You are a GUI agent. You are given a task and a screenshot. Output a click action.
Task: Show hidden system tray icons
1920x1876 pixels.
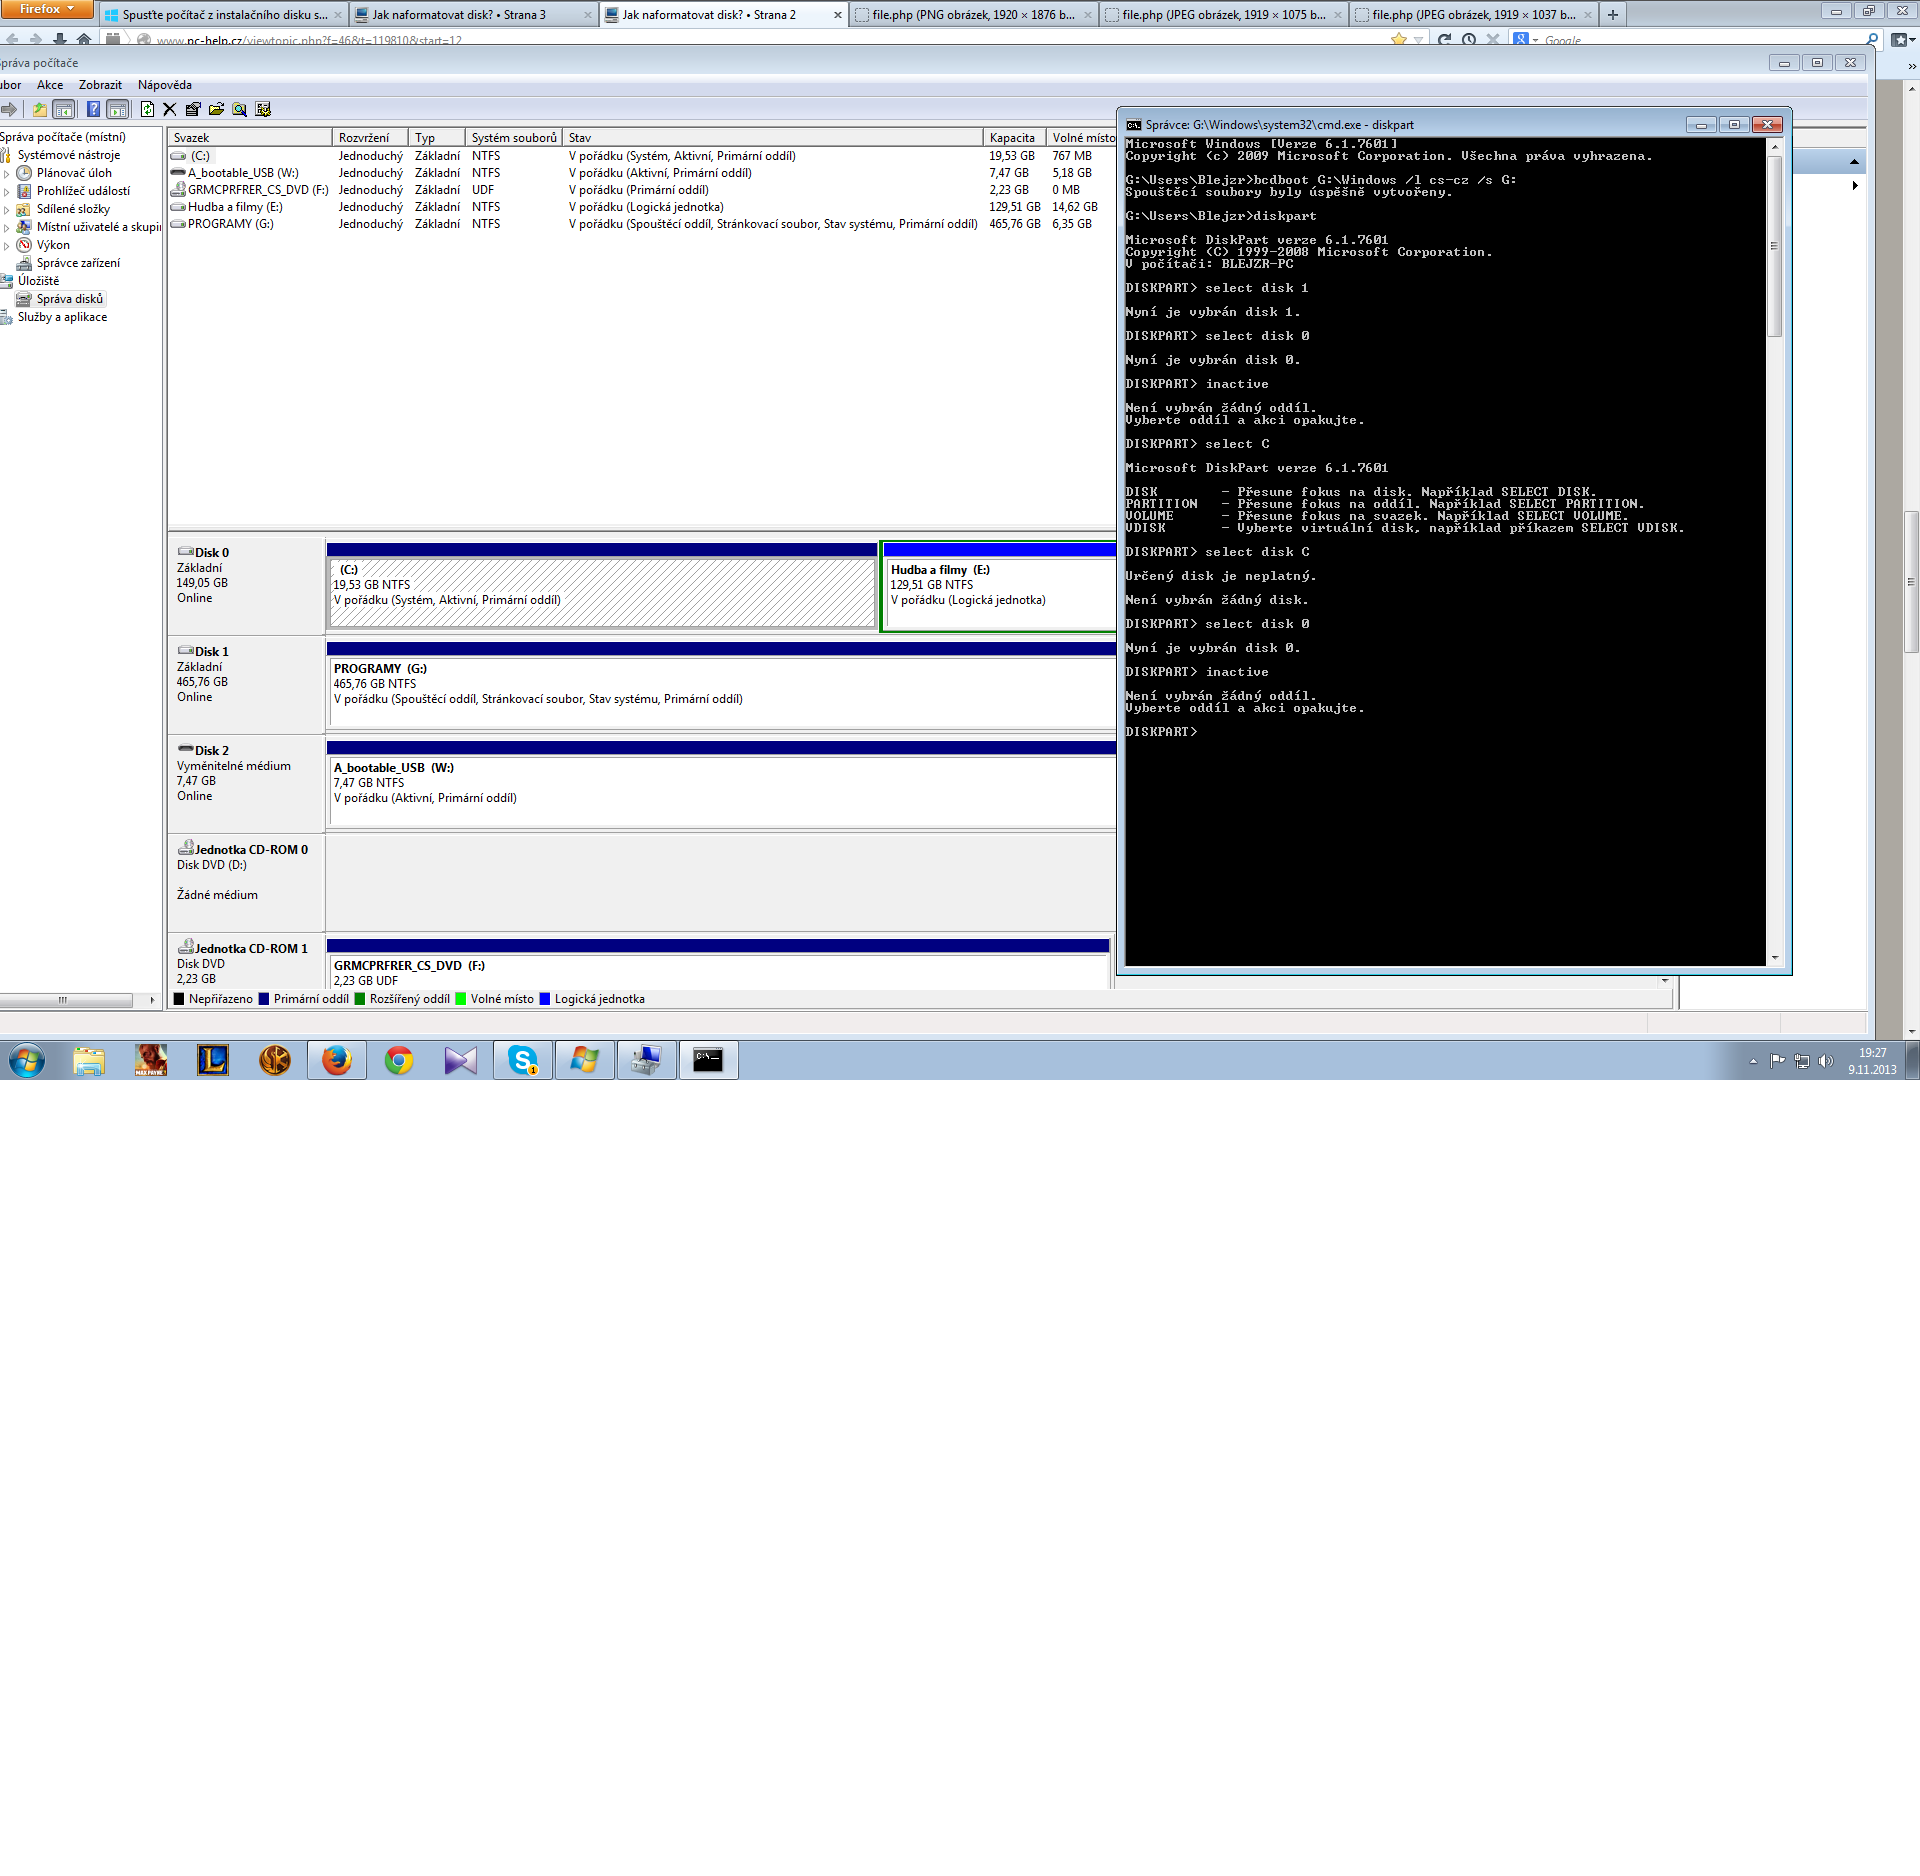(x=1753, y=1061)
